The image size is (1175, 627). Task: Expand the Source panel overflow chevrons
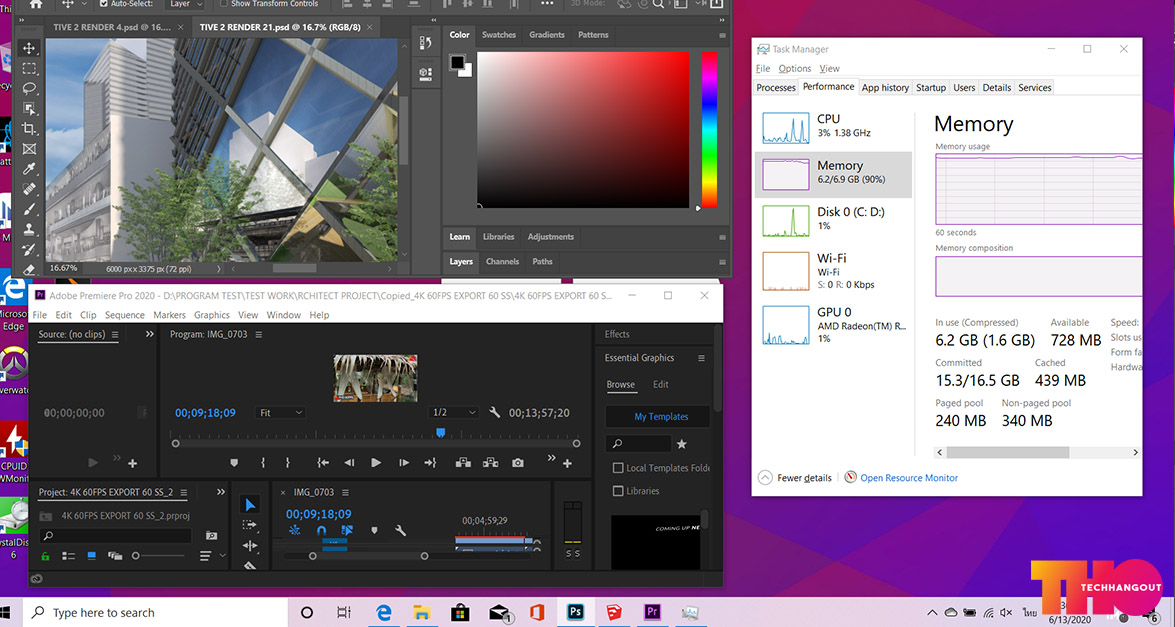click(150, 334)
